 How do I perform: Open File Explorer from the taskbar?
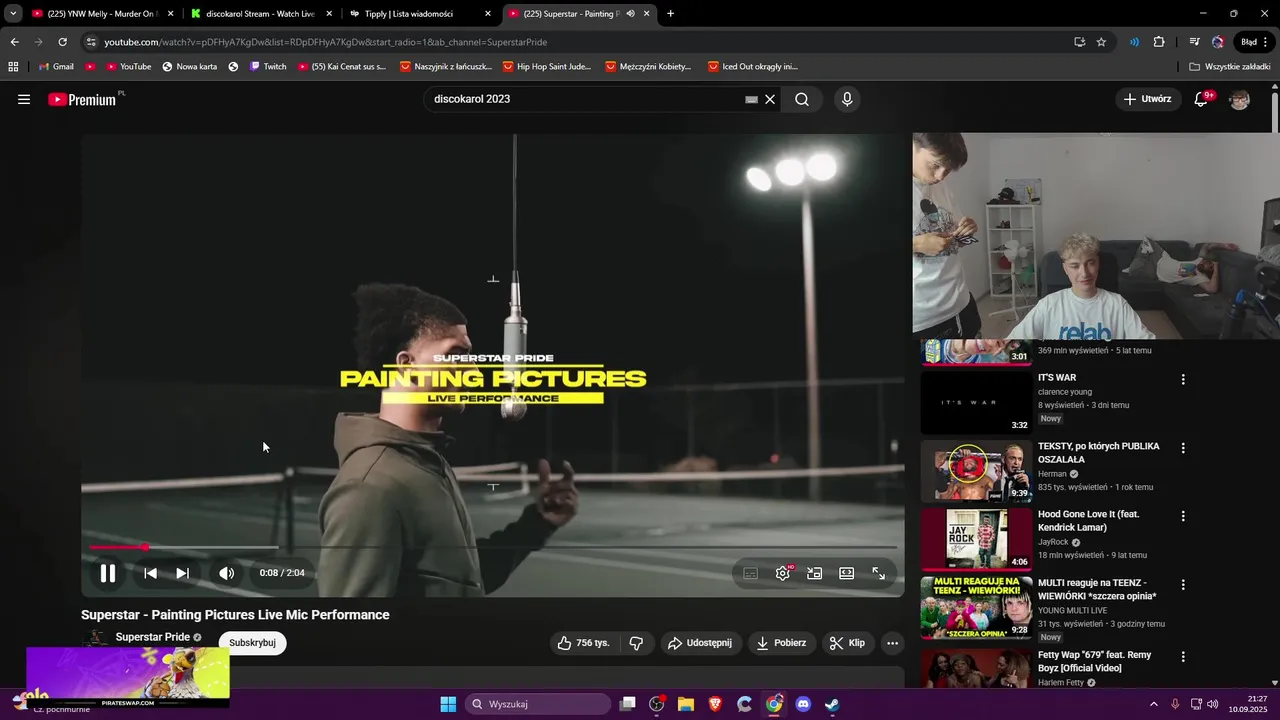686,704
